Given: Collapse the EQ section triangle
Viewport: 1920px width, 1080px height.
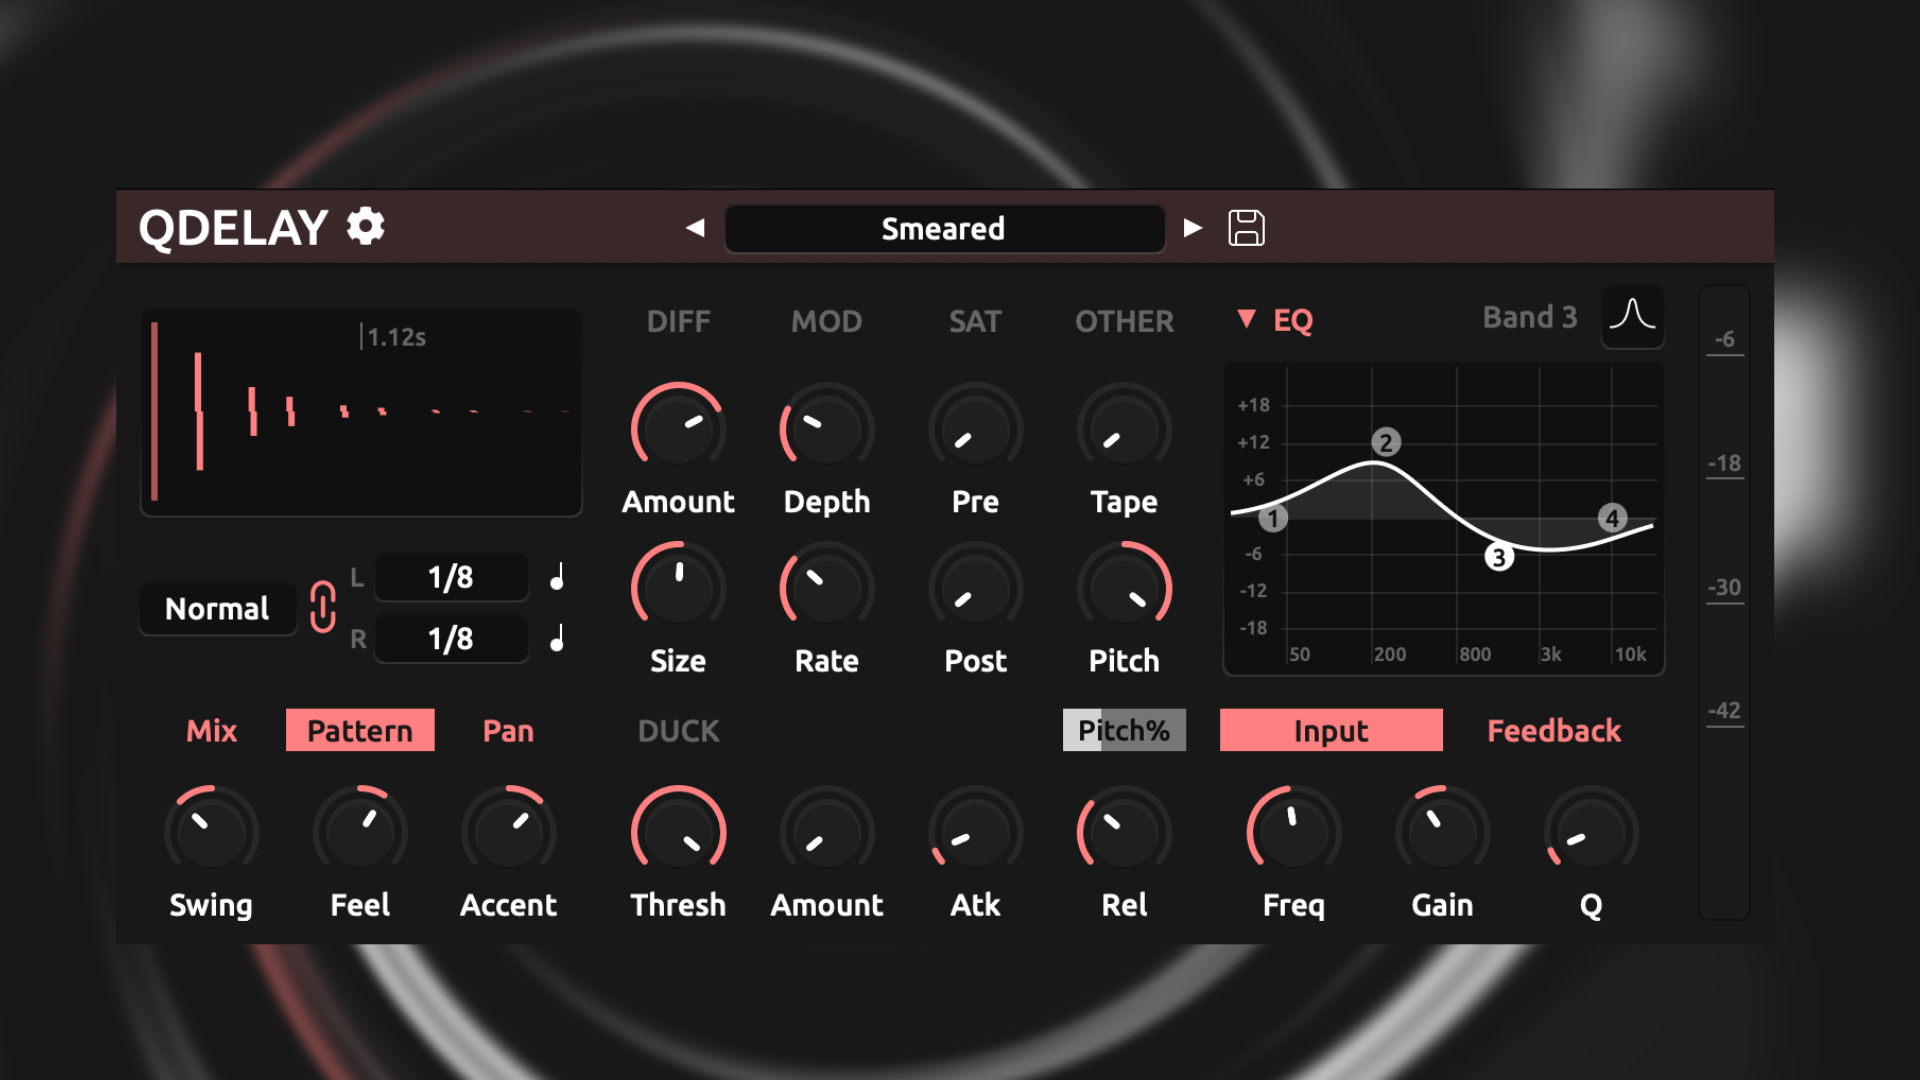Looking at the screenshot, I should [x=1246, y=319].
